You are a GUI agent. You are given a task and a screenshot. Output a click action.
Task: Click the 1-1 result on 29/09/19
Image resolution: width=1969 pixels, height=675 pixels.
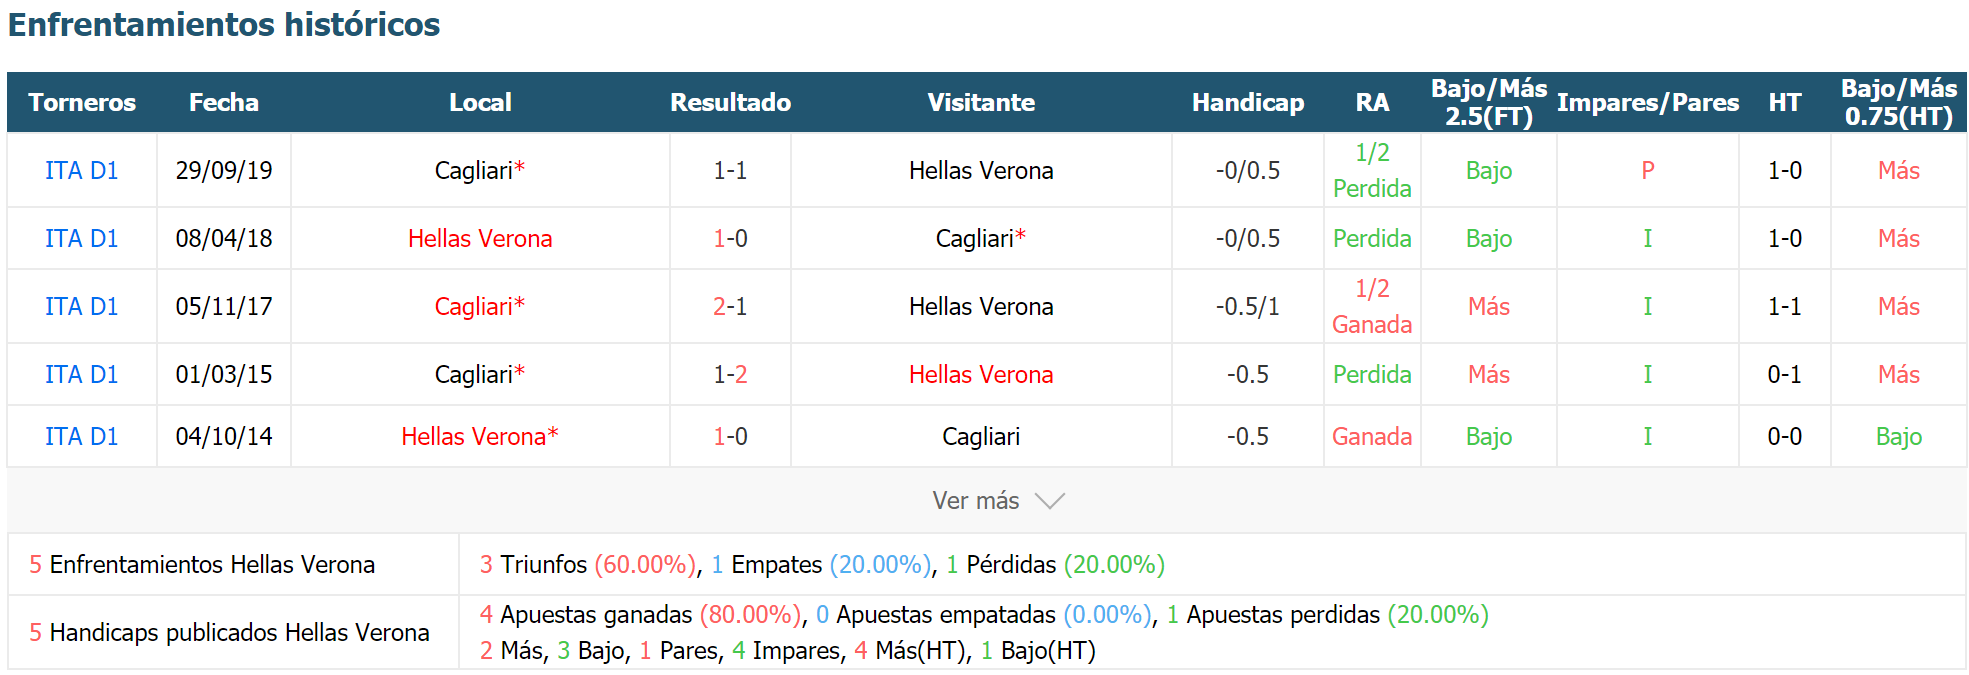pos(731,171)
